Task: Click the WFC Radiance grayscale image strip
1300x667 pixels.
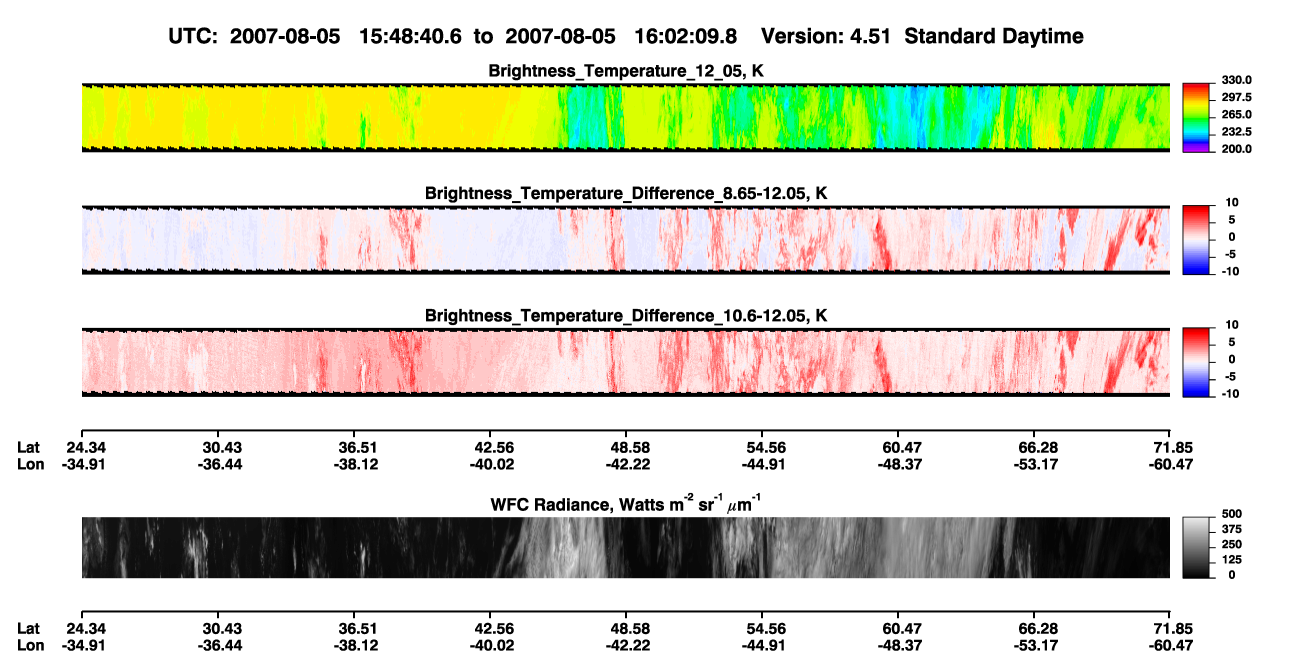Action: click(626, 548)
